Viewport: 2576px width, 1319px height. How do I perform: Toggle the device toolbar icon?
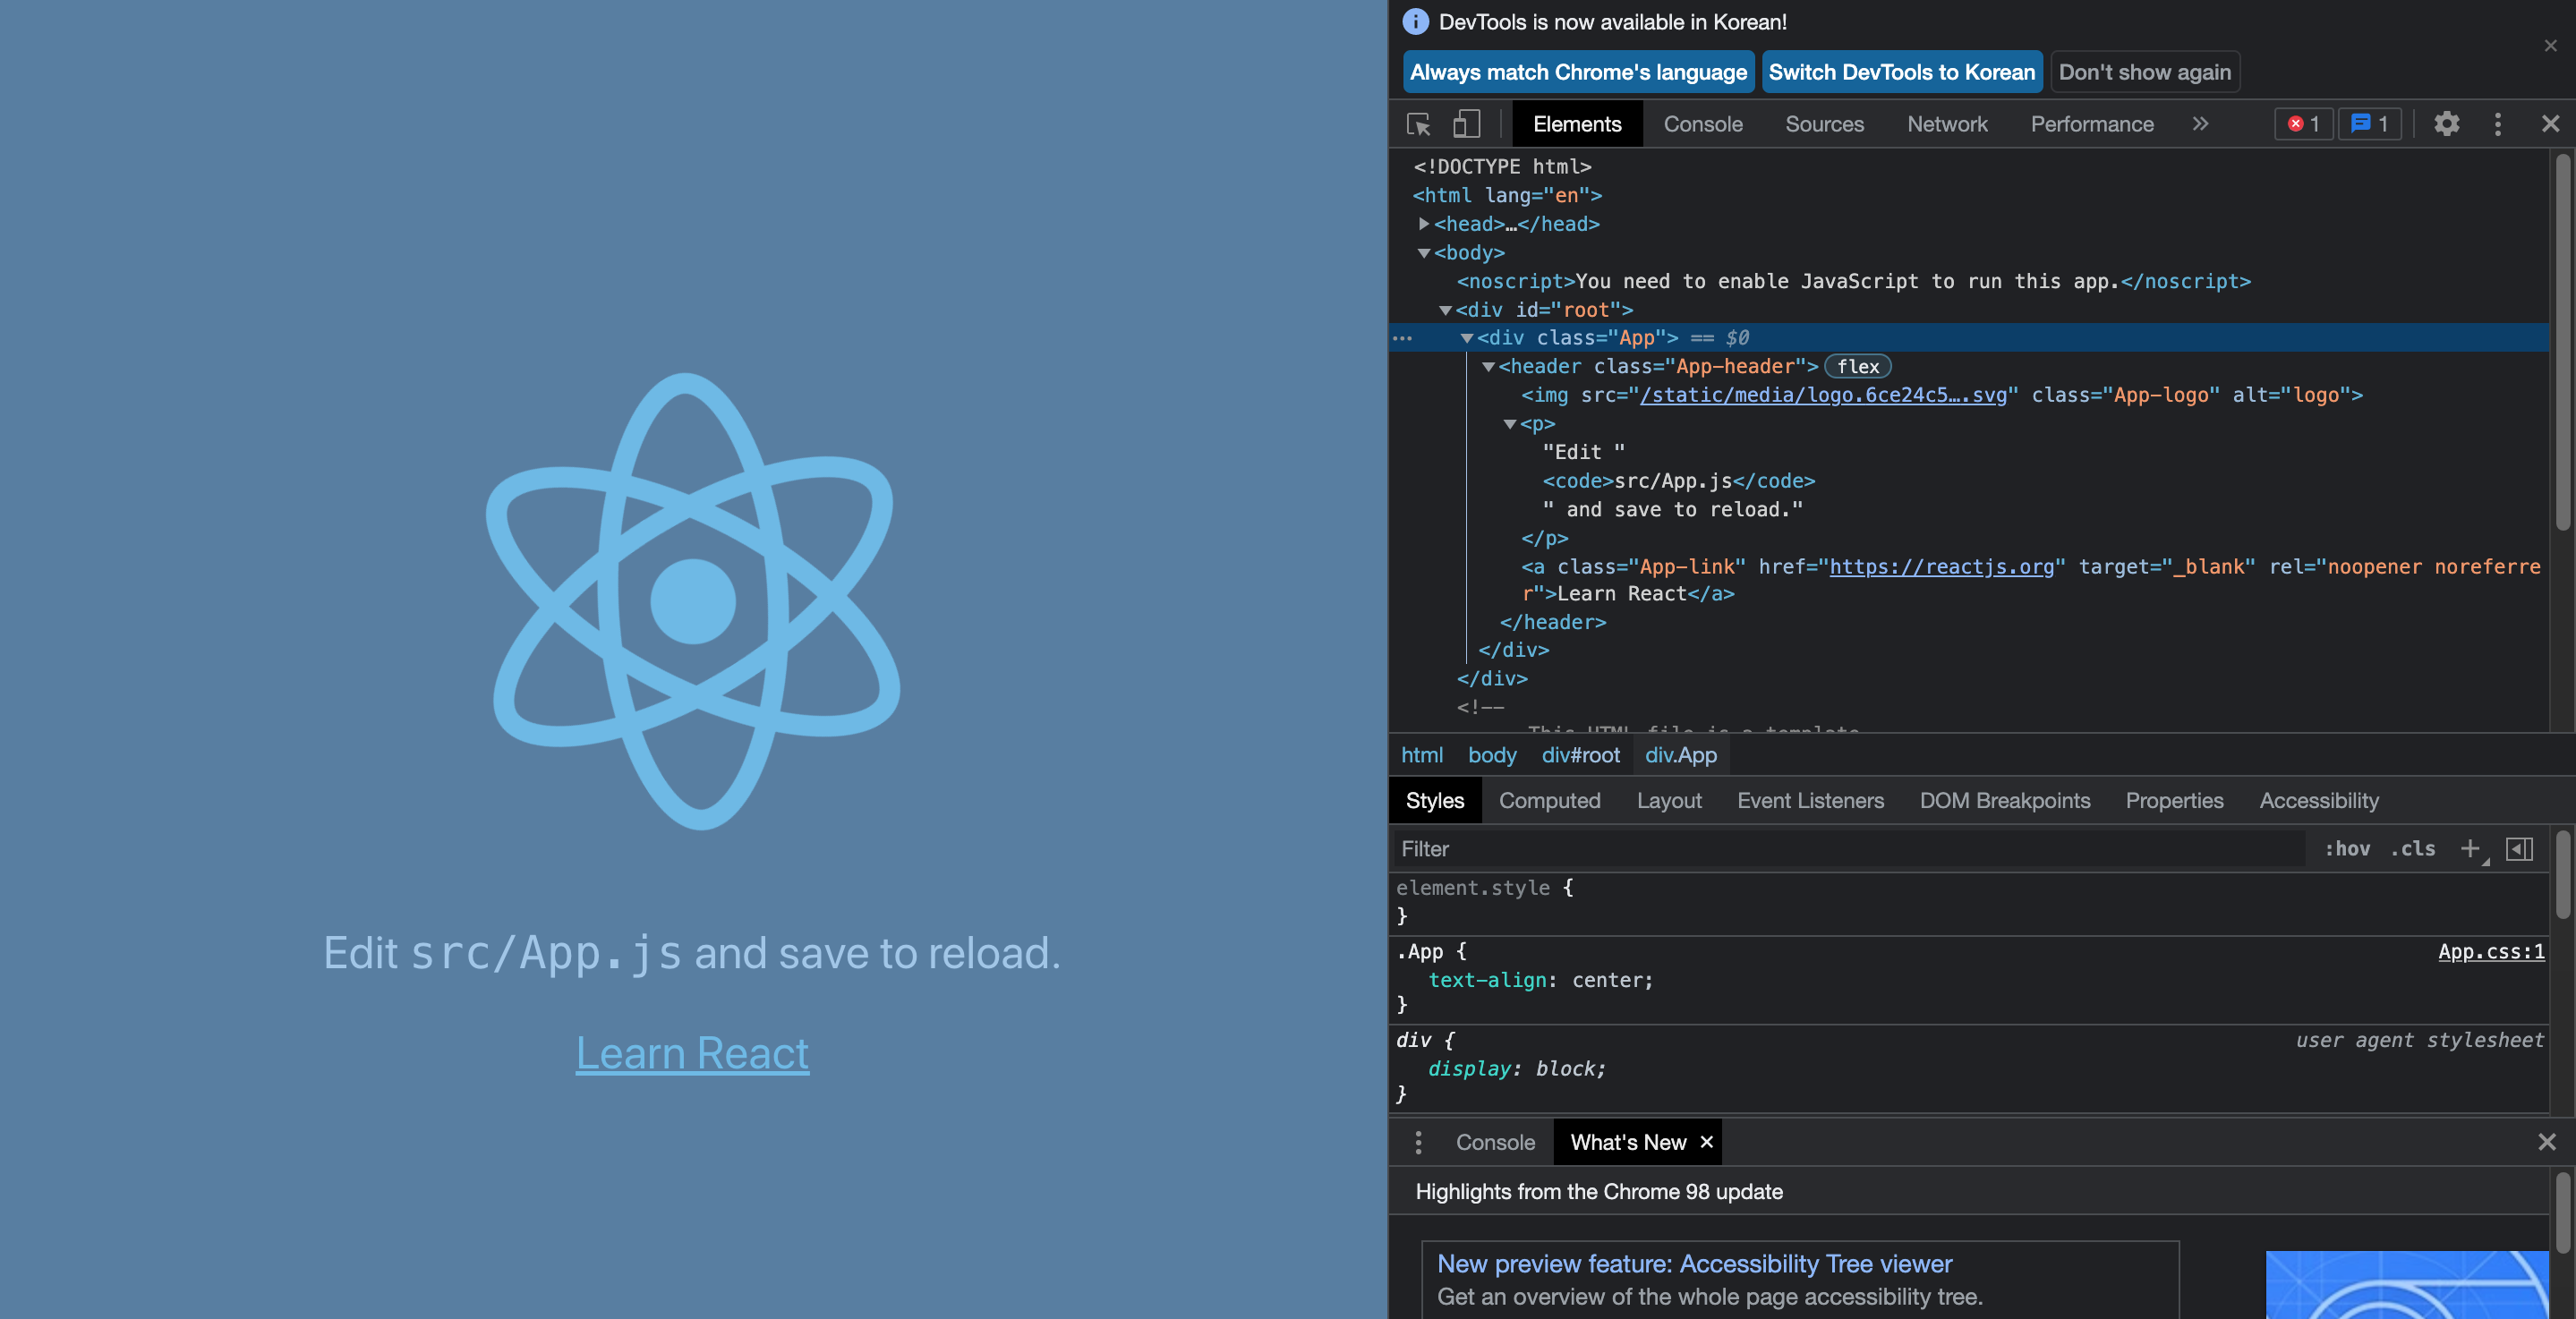[1466, 124]
